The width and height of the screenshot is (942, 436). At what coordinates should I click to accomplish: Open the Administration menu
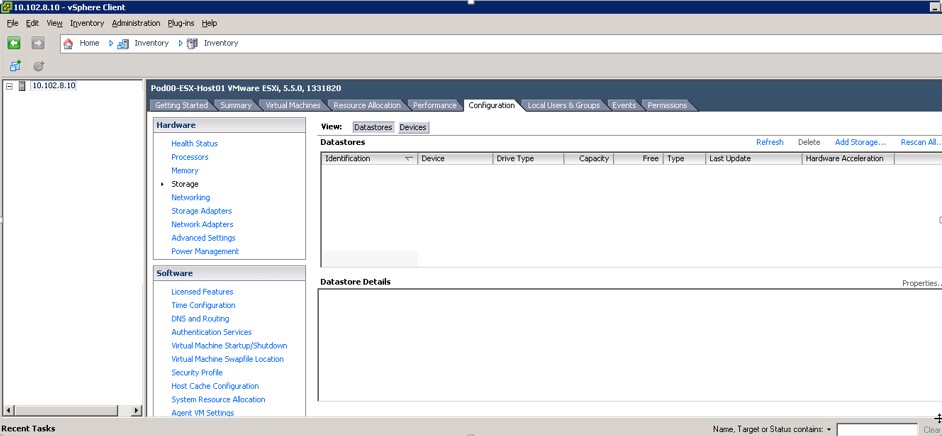click(135, 22)
